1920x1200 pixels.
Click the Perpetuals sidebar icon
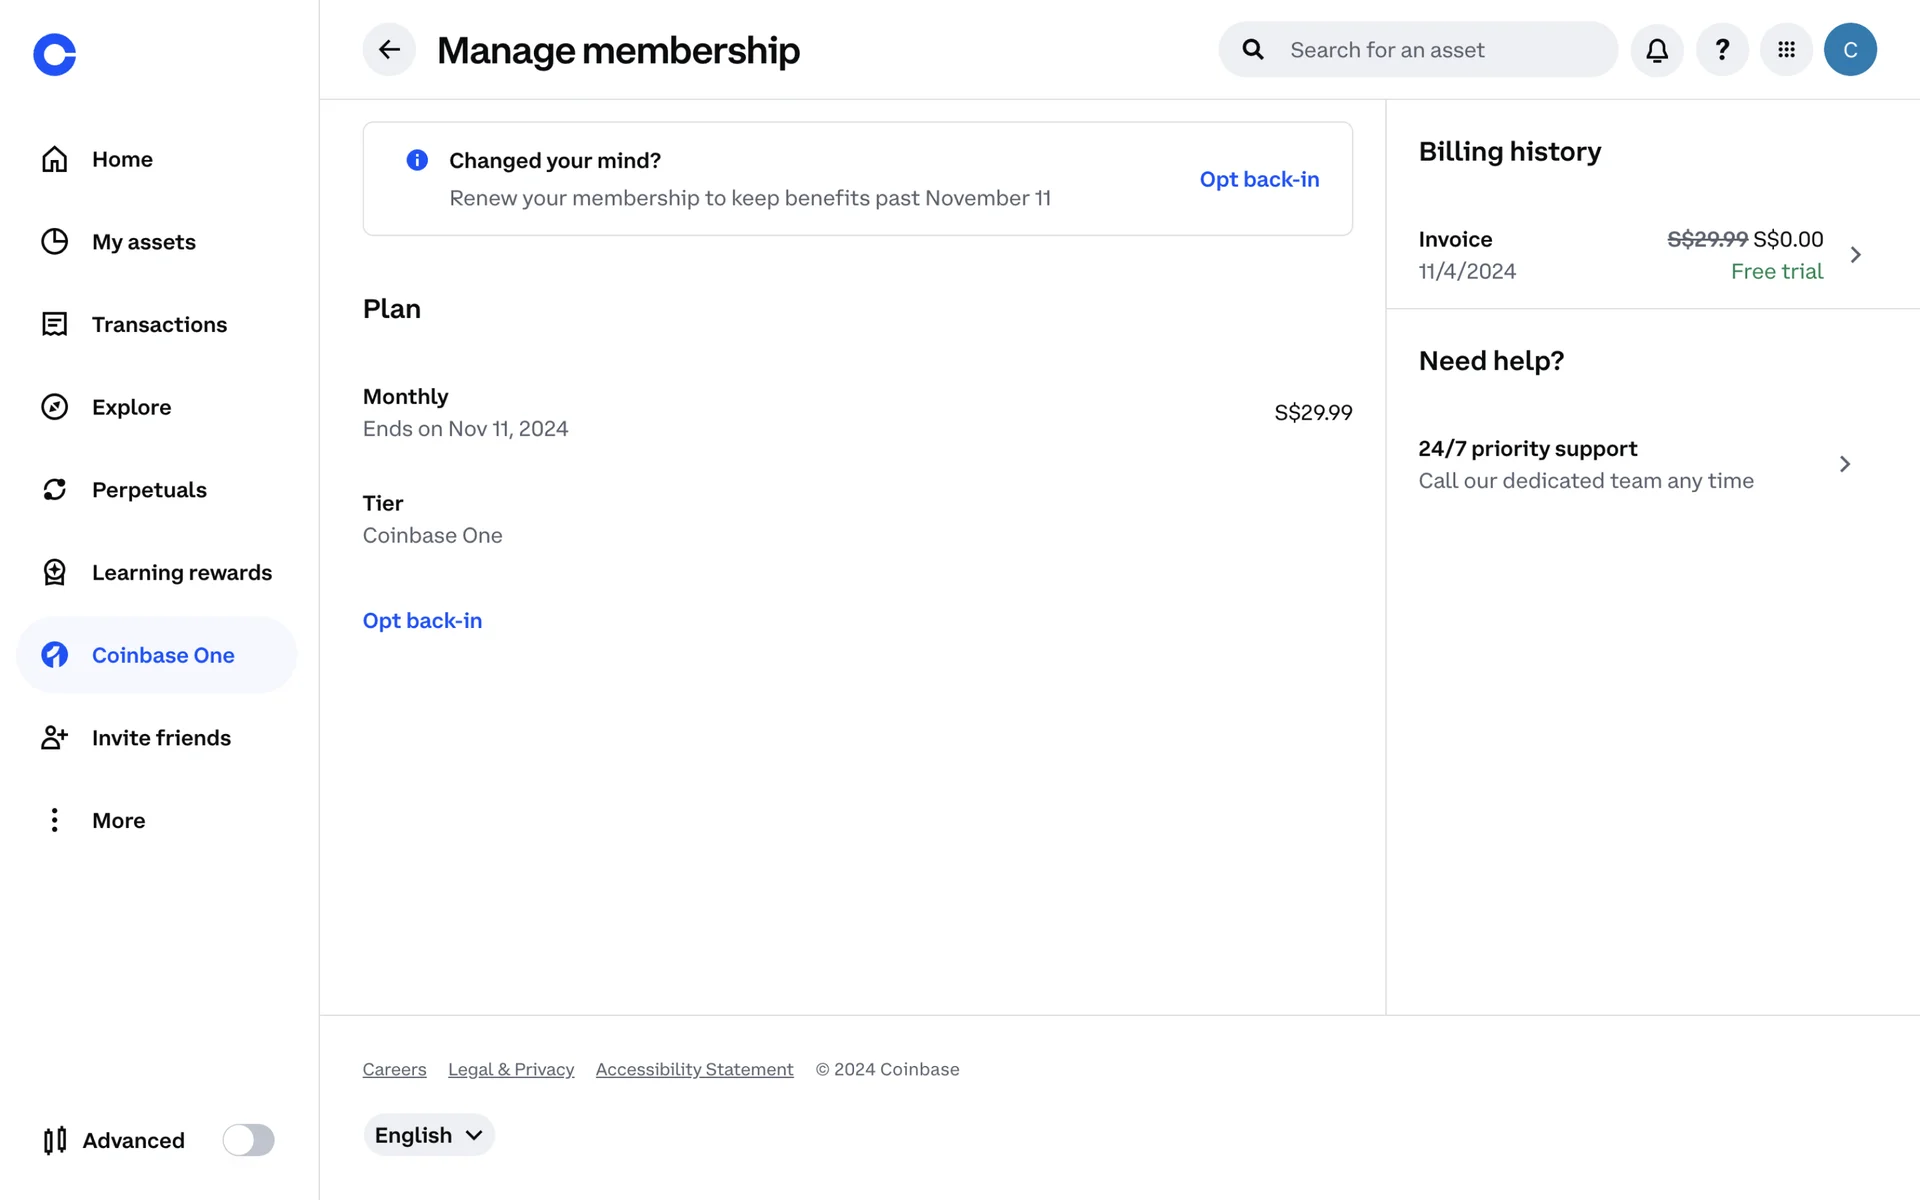click(x=54, y=489)
